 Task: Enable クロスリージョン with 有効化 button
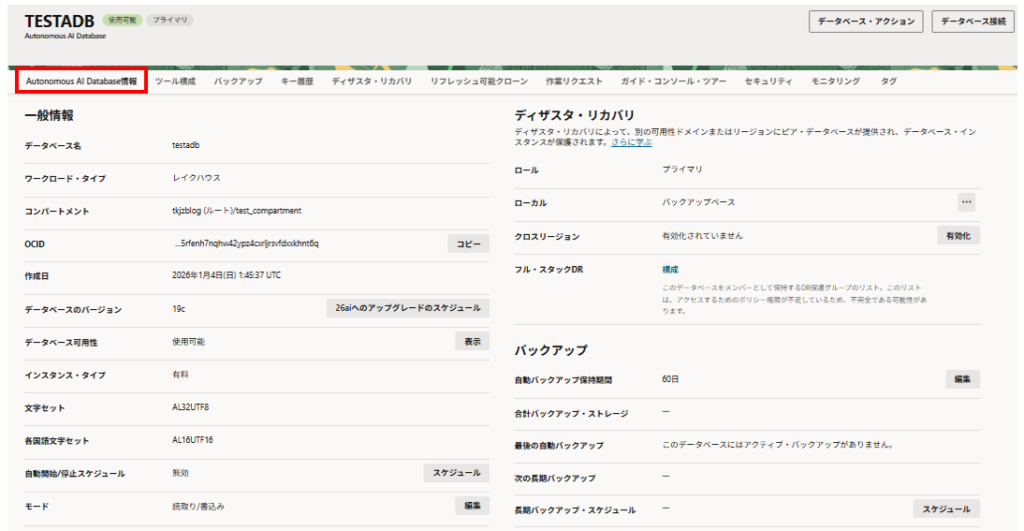click(x=958, y=236)
